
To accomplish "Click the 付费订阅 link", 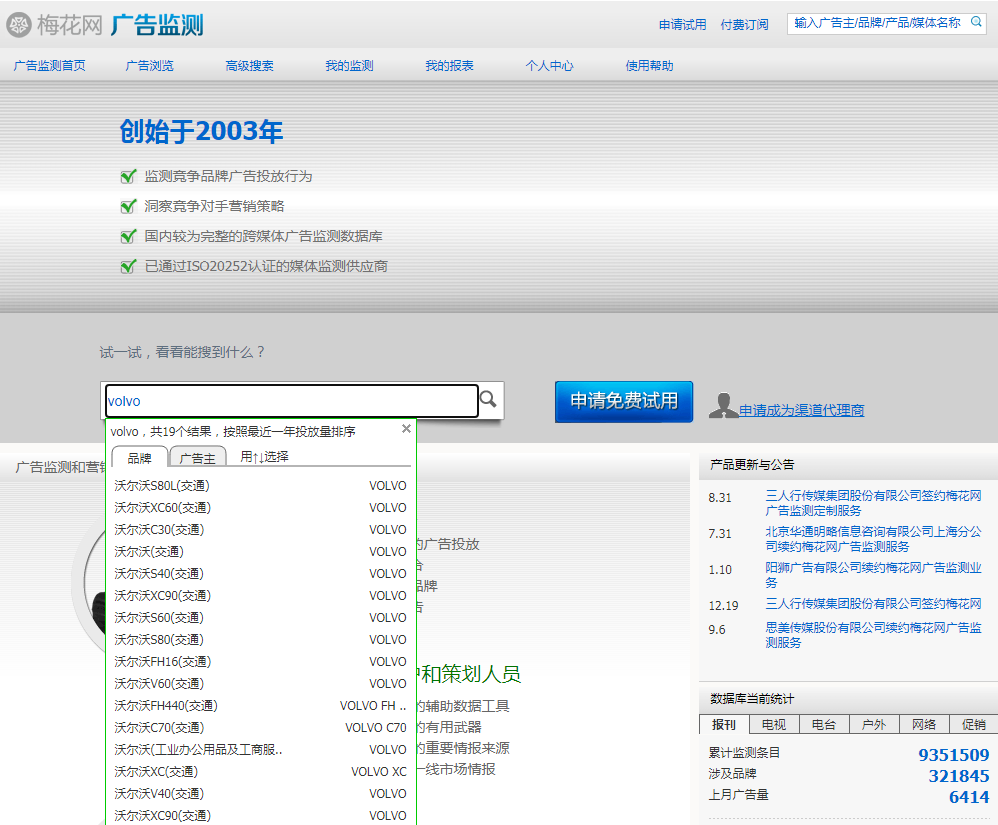I will coord(745,25).
